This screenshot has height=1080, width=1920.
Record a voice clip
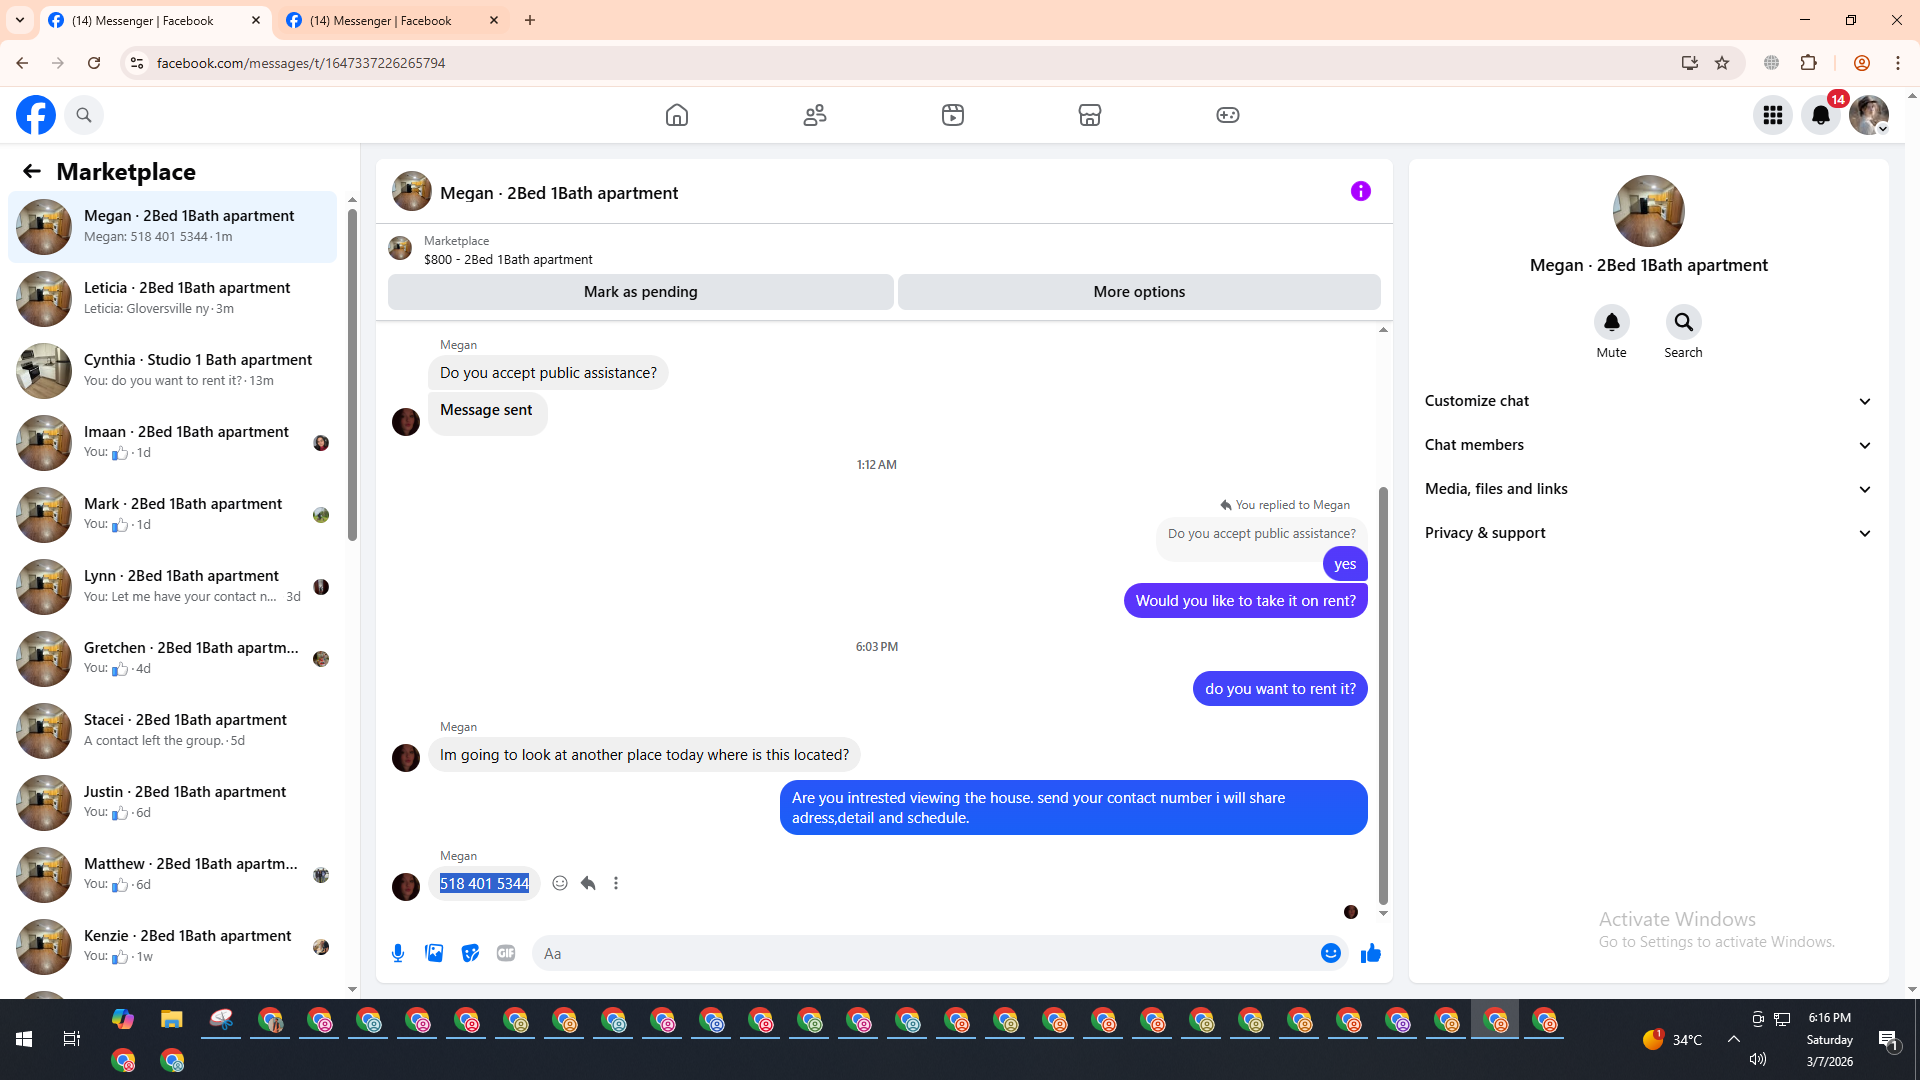point(398,953)
